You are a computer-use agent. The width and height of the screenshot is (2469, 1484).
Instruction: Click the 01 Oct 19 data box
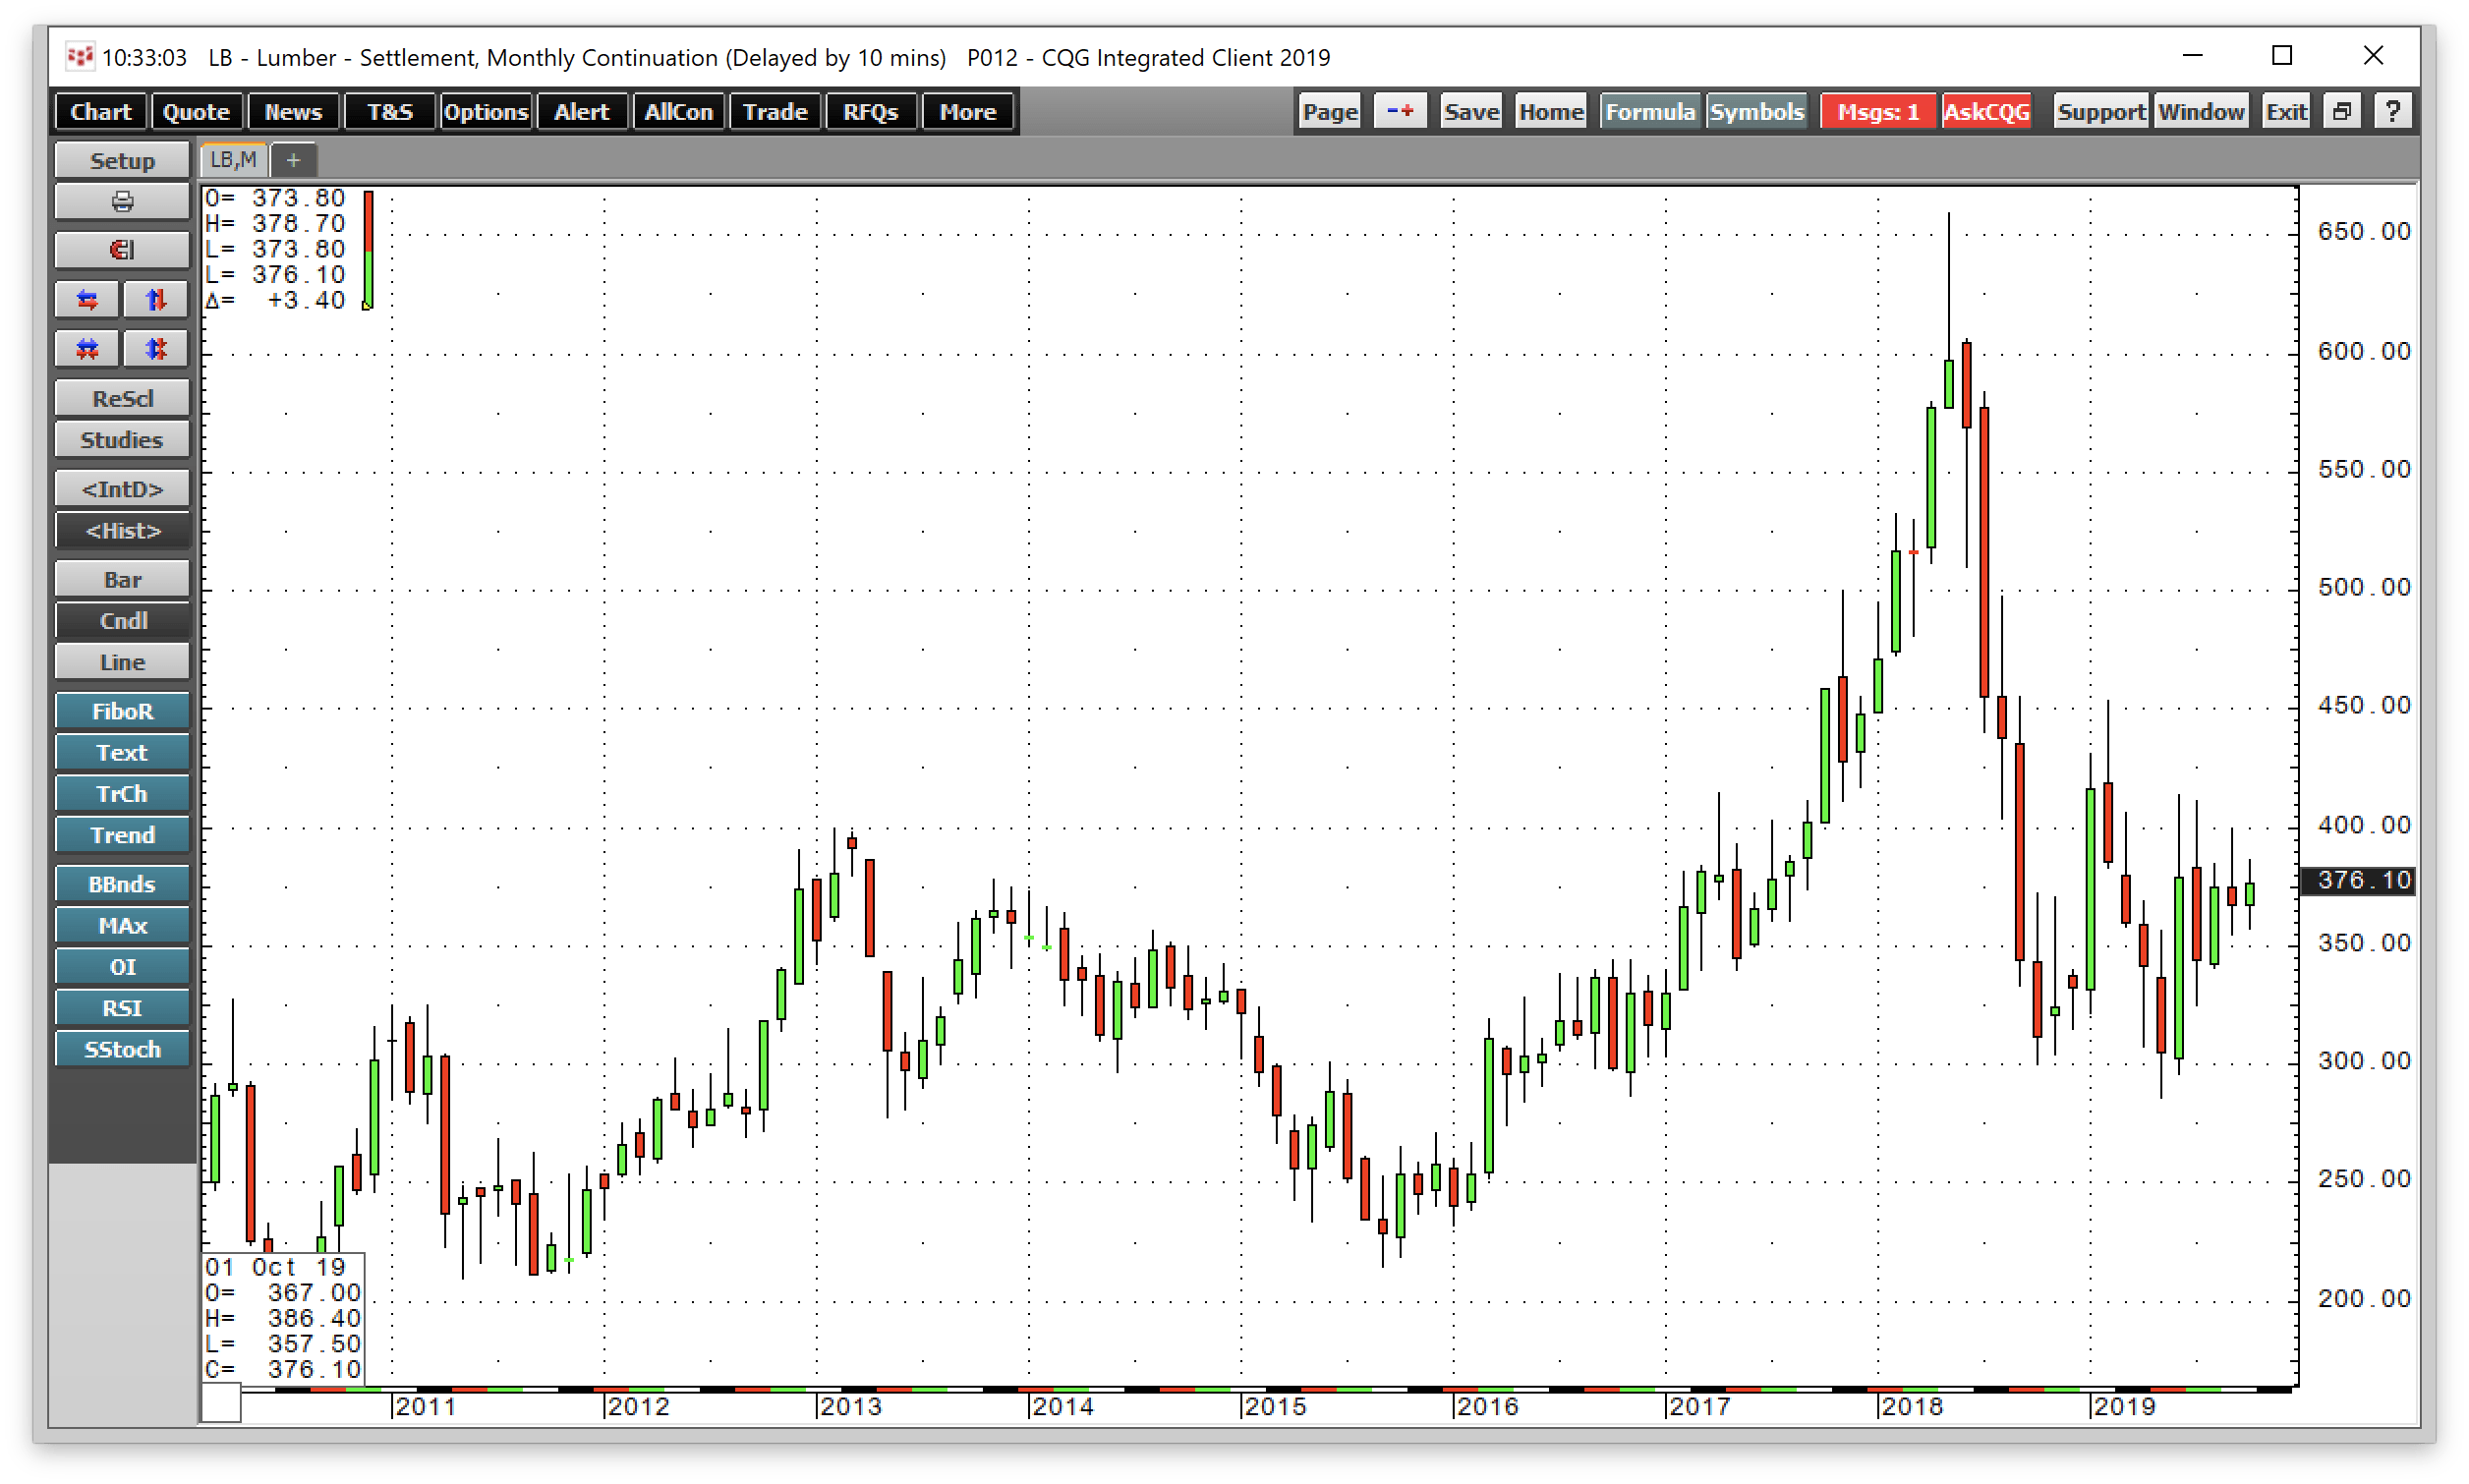(x=283, y=1318)
